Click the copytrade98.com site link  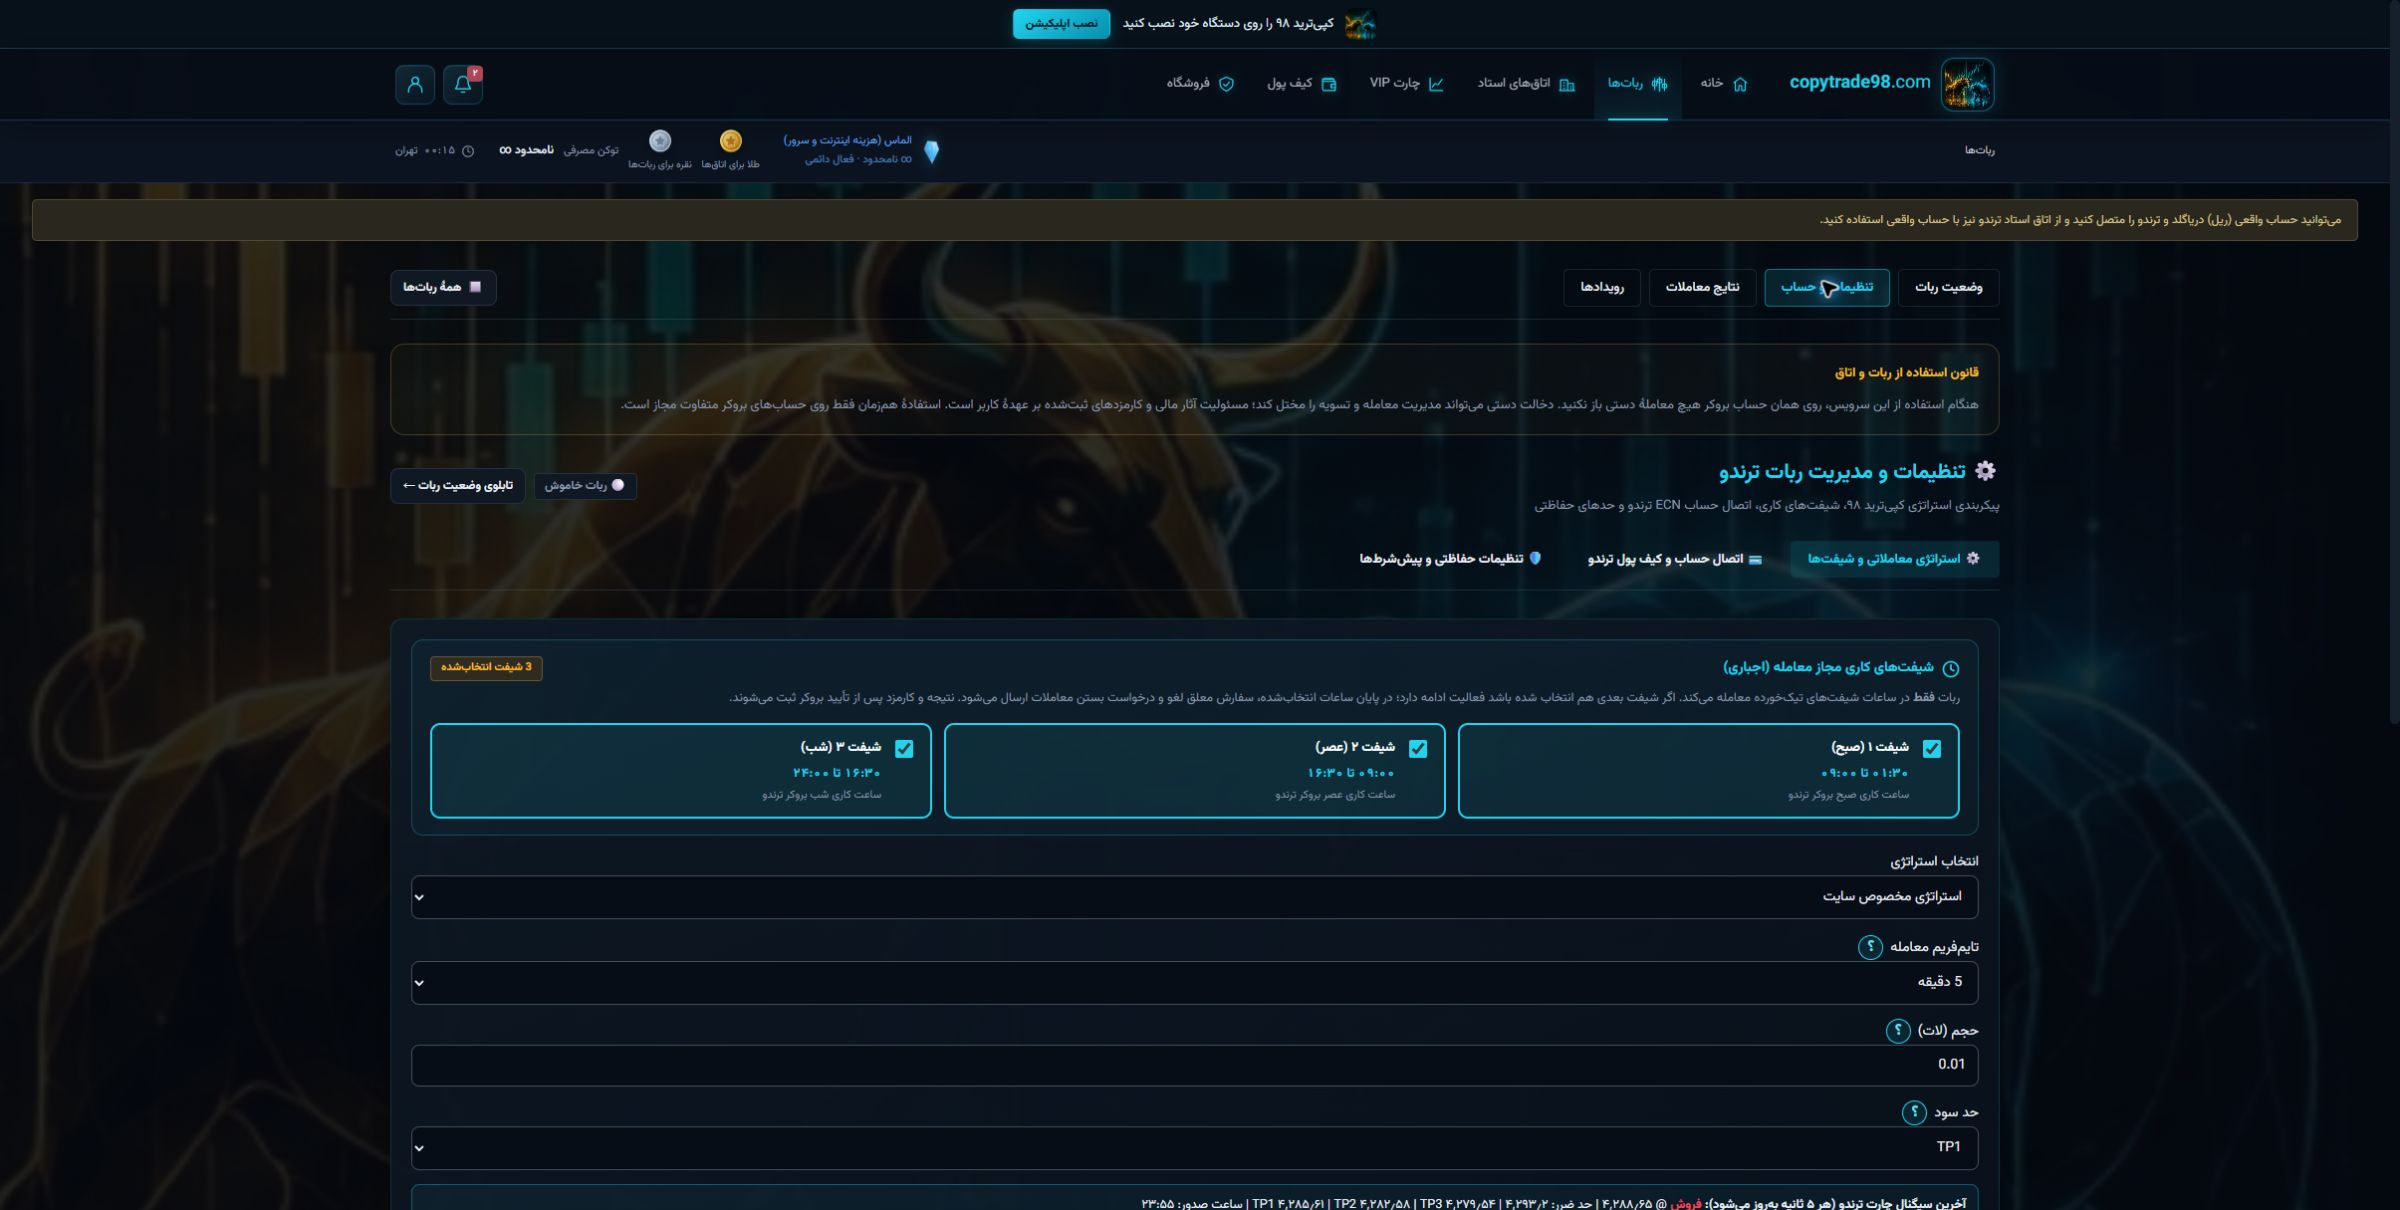click(1860, 83)
